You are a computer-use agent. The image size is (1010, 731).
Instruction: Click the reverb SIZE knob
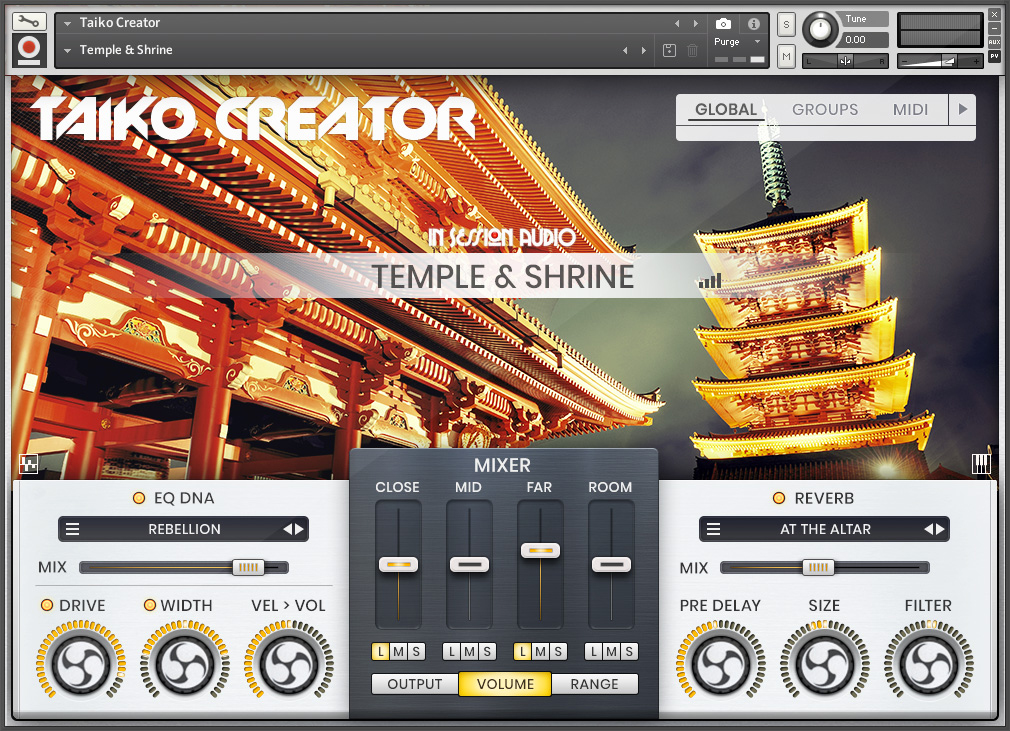coord(824,665)
